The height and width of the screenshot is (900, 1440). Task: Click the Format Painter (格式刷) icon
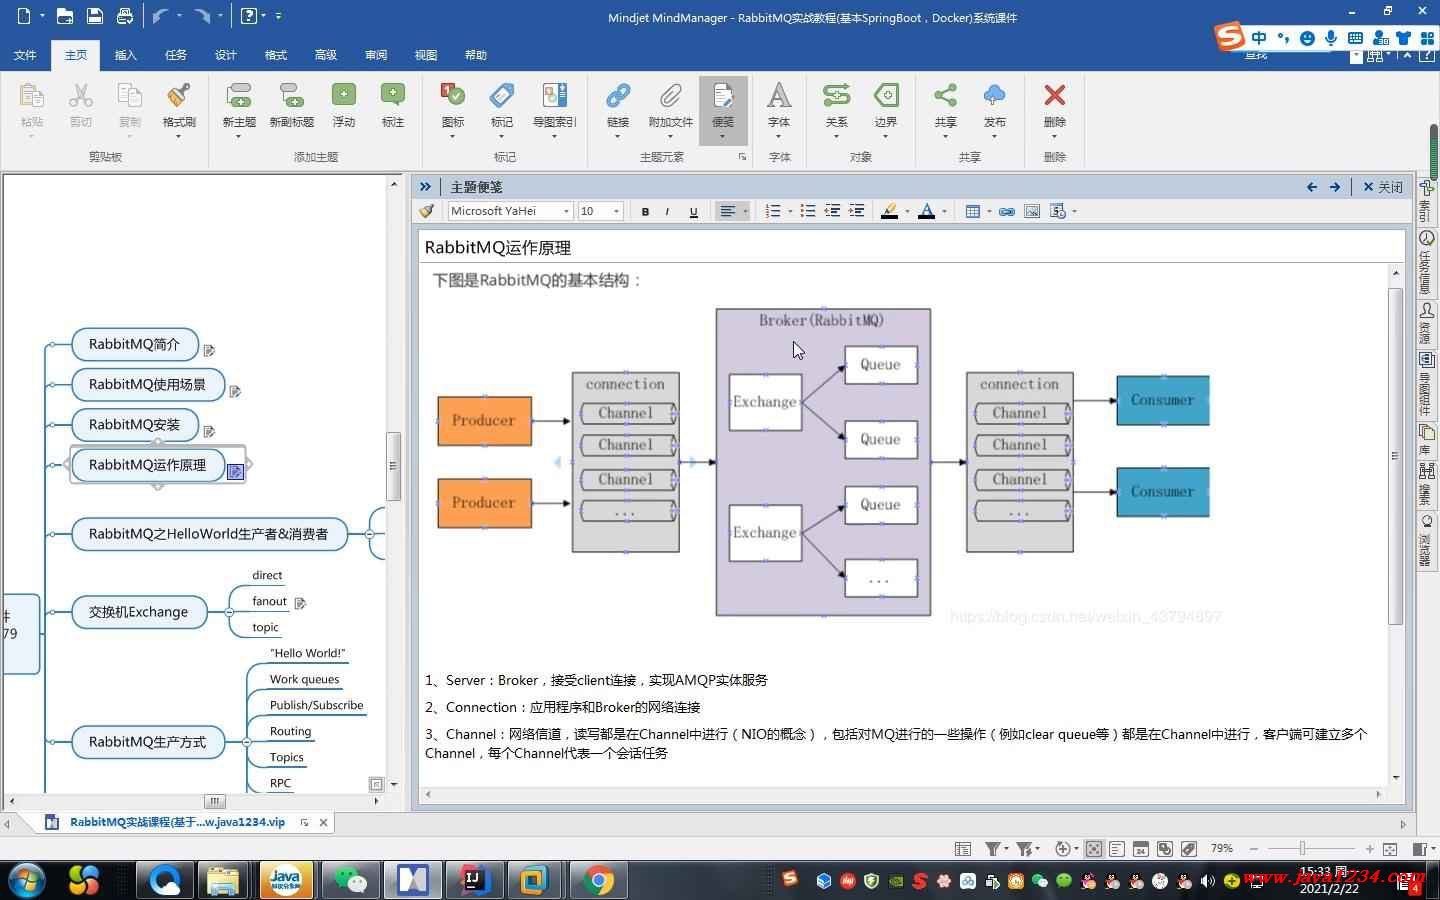[179, 96]
